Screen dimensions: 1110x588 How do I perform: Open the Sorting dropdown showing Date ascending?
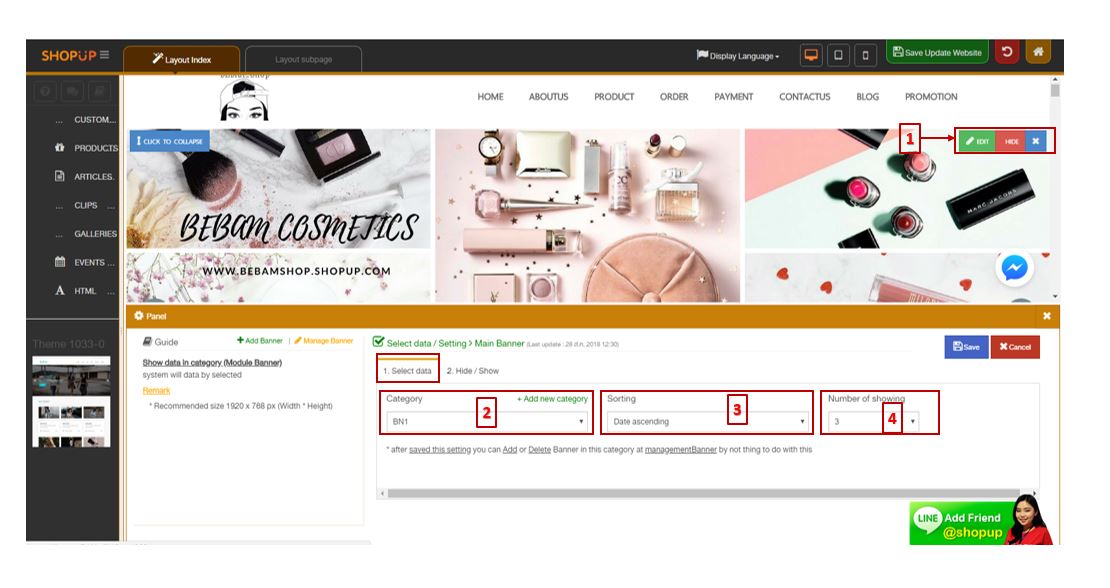coord(708,421)
